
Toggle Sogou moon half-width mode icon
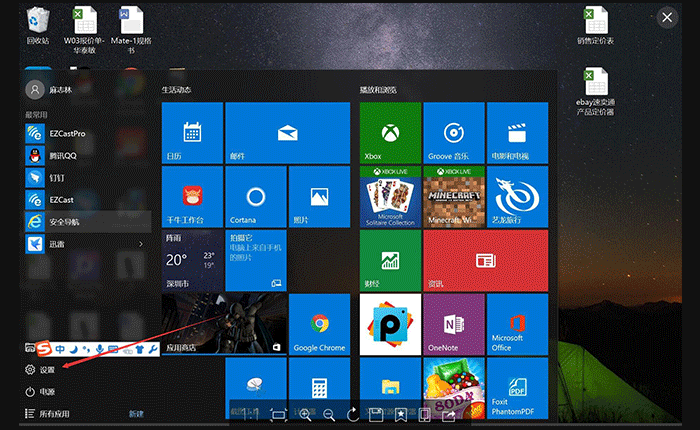click(74, 348)
